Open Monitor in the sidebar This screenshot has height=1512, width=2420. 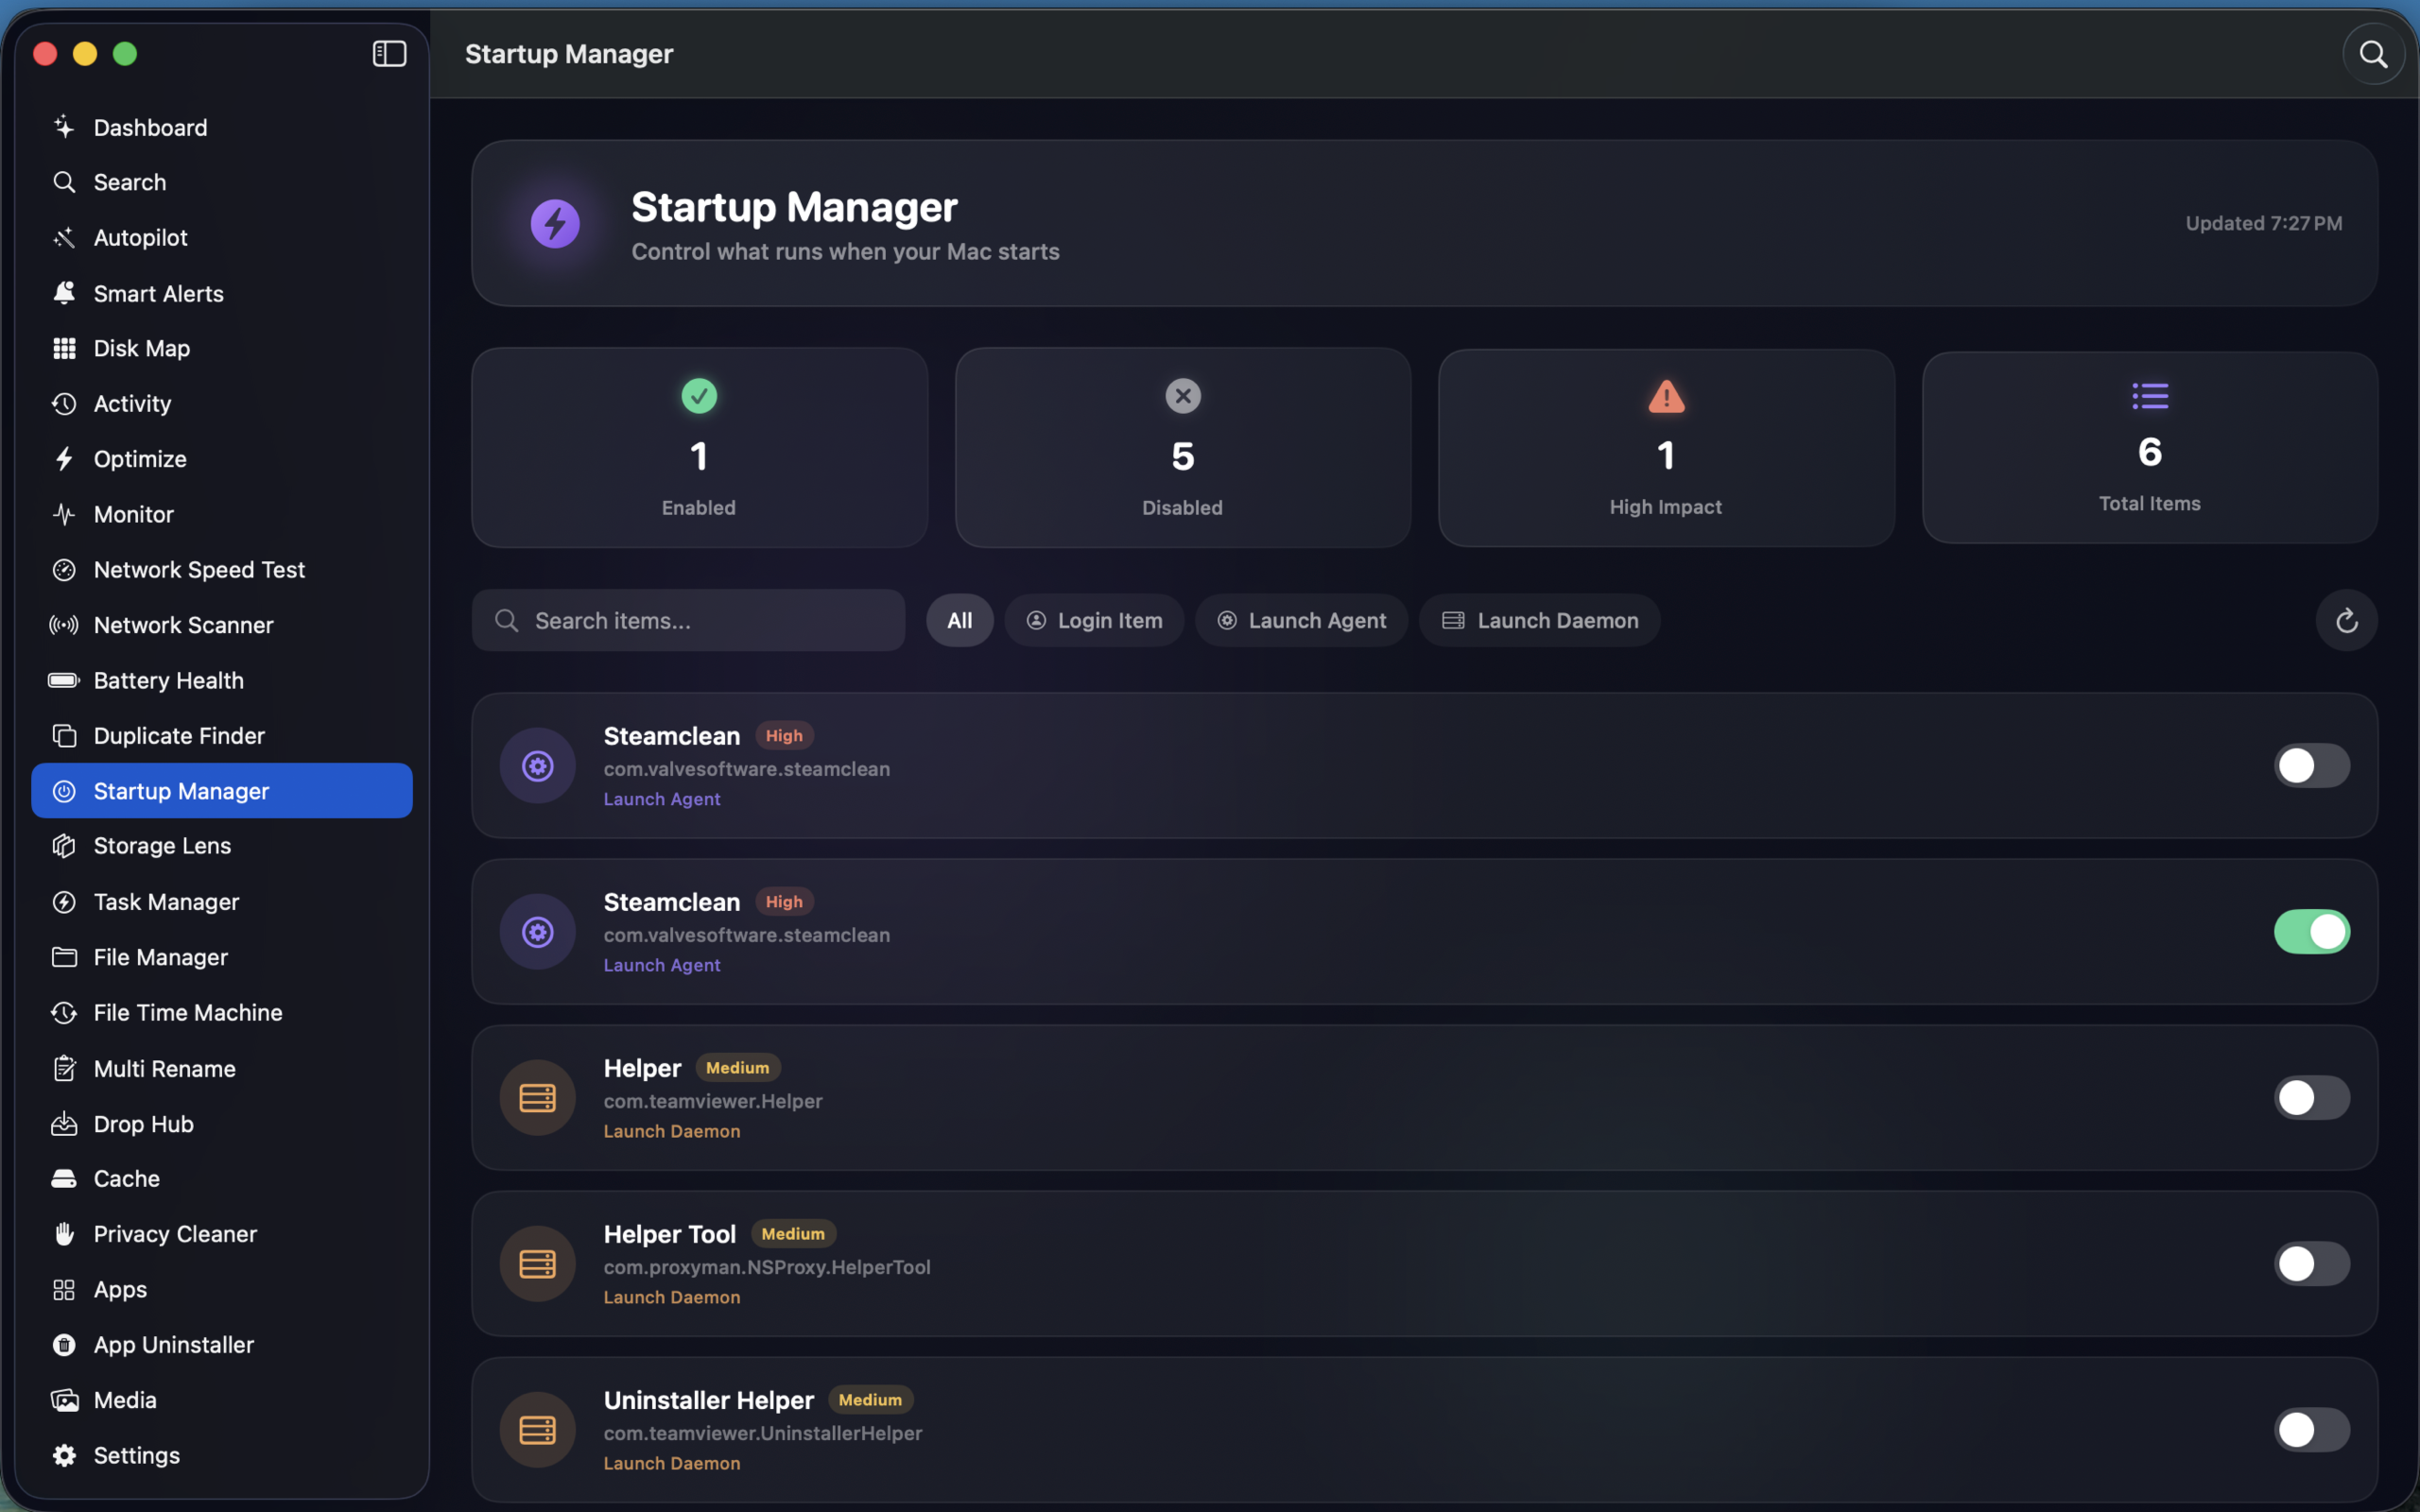coord(221,514)
